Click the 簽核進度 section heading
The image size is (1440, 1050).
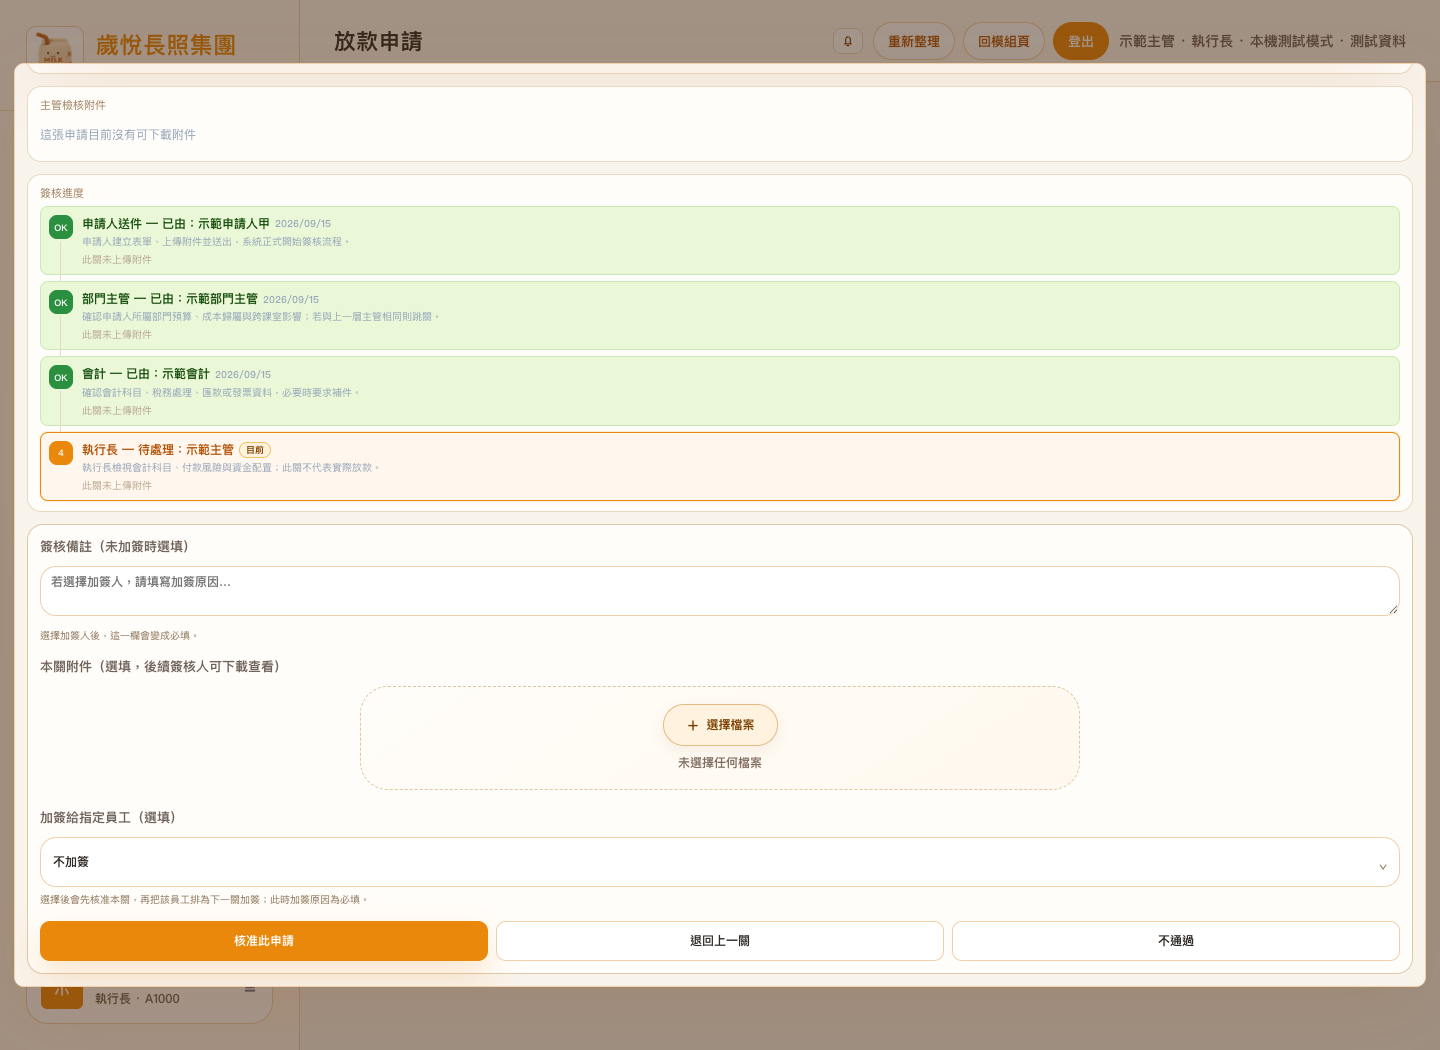(x=62, y=193)
